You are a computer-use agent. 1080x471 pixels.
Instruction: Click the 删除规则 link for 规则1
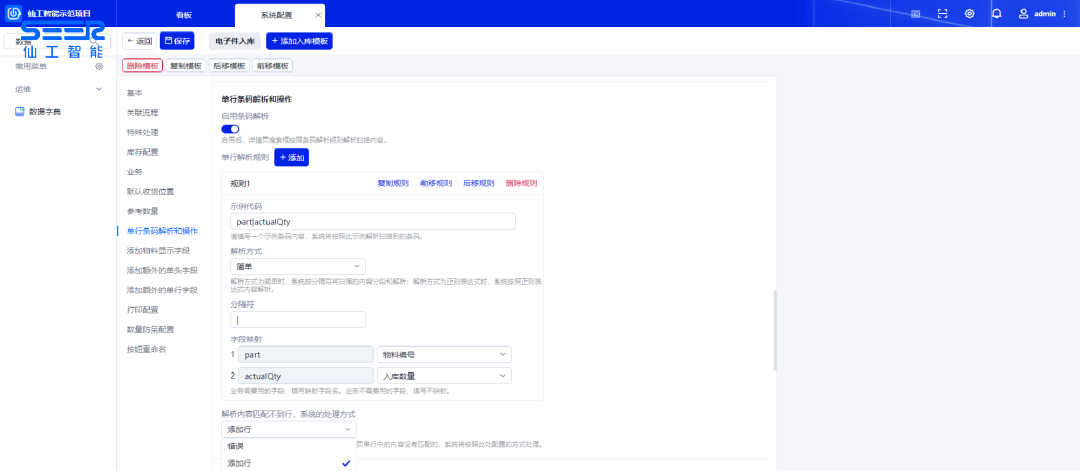(x=521, y=183)
